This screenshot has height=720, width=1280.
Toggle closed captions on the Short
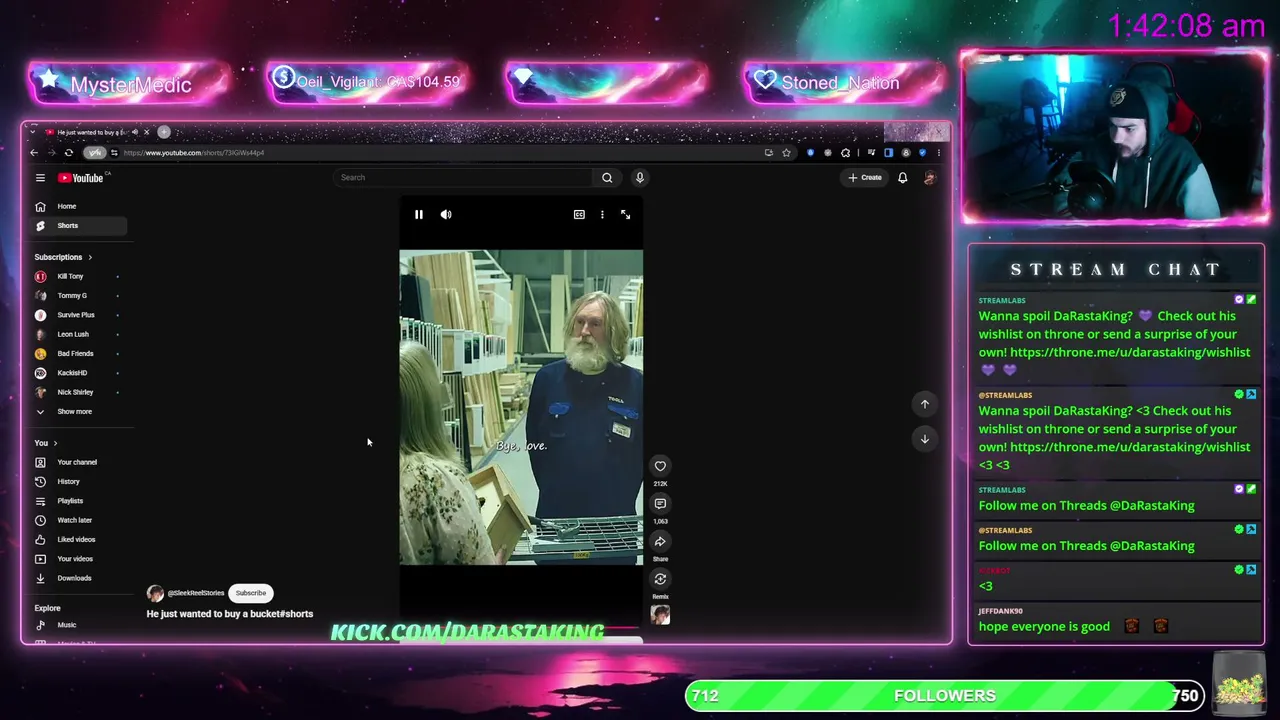579,215
